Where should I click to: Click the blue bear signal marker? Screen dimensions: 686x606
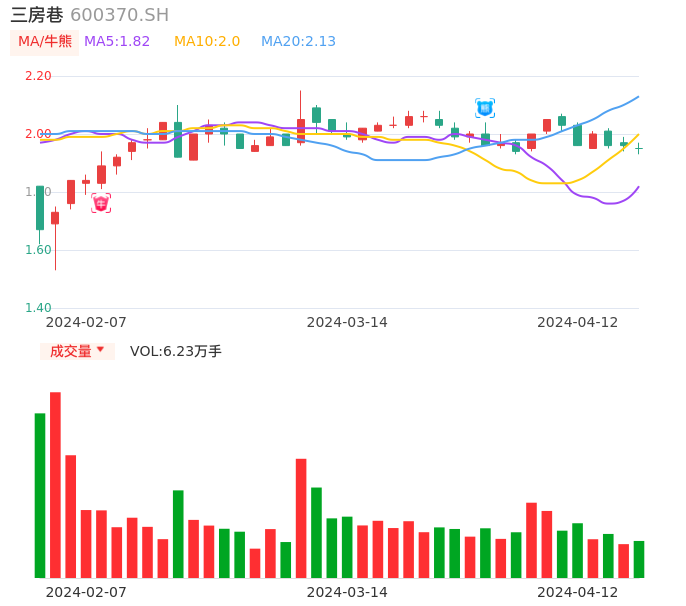pos(485,108)
